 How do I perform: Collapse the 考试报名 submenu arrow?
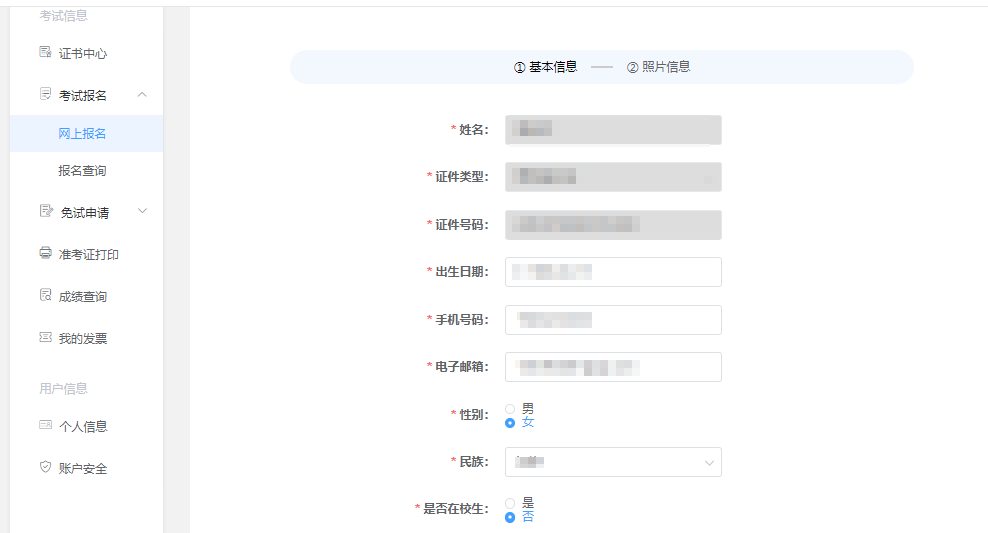pos(142,95)
